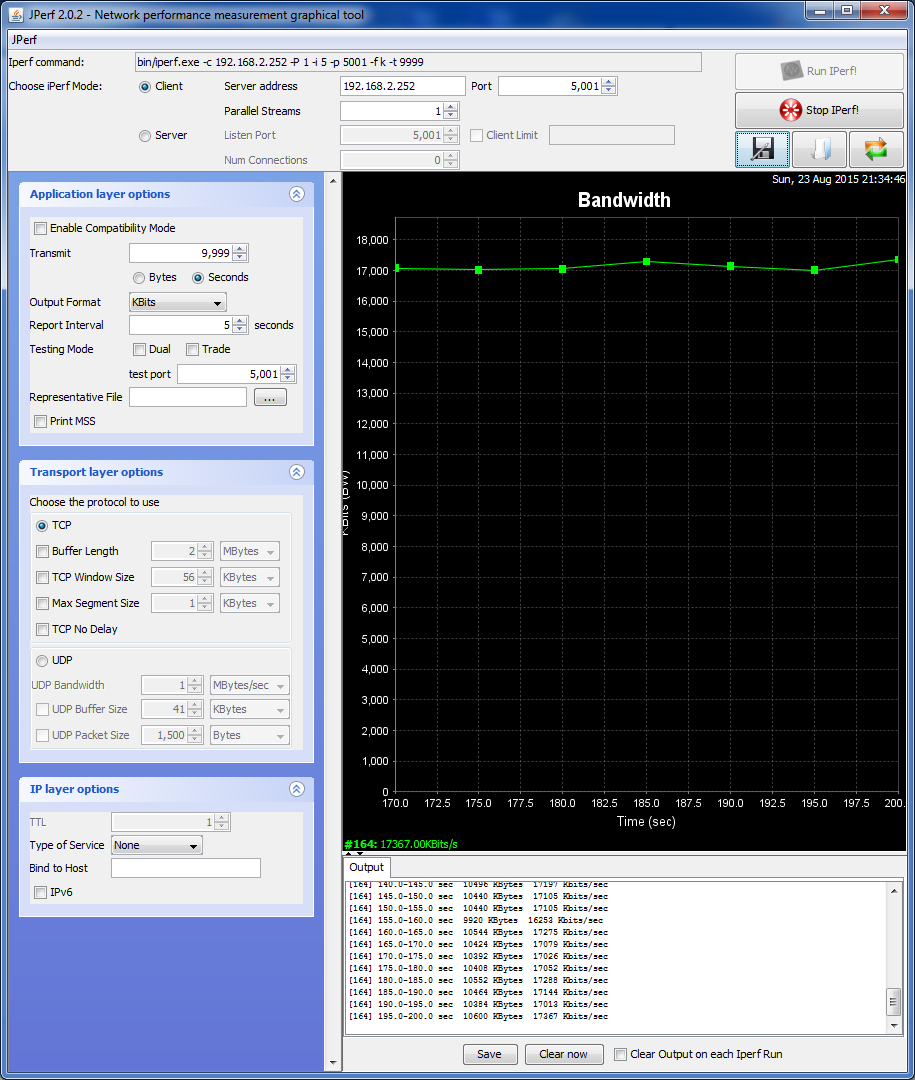Viewport: 915px width, 1080px height.
Task: Click the load configuration folder icon
Action: coord(819,150)
